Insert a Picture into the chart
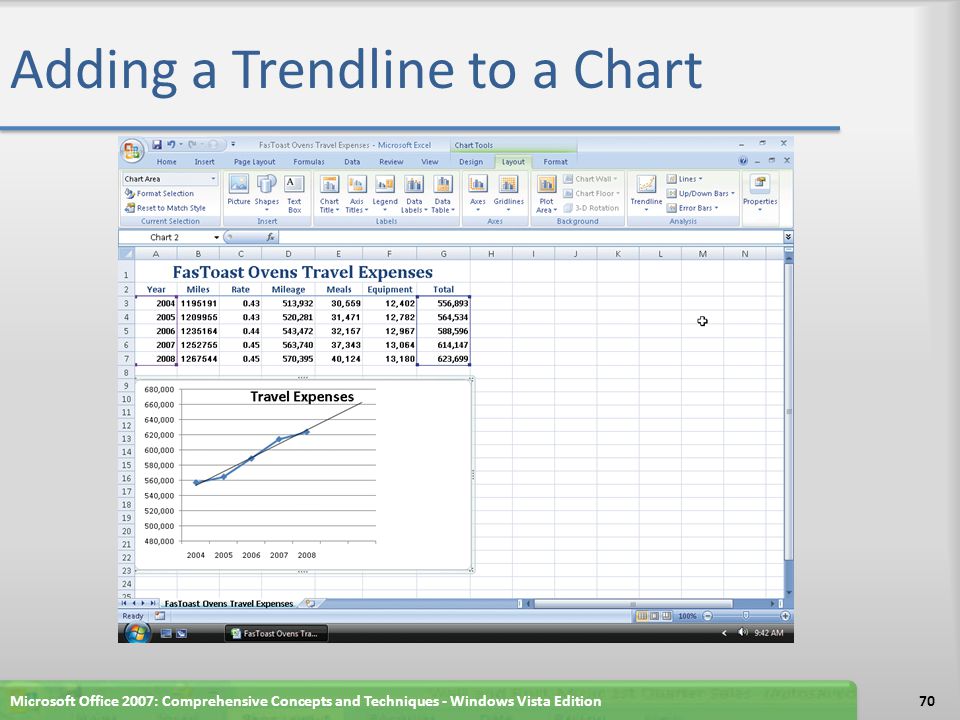The image size is (960, 720). click(x=238, y=190)
